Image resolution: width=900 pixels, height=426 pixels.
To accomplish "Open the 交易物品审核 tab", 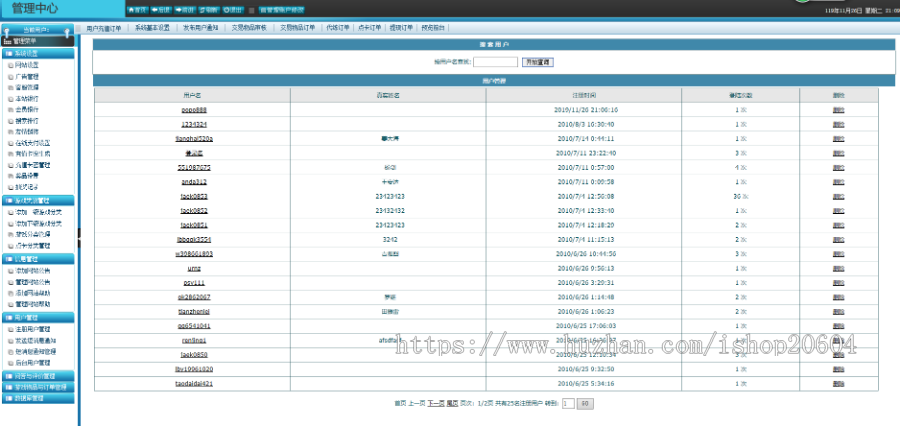I will pos(249,28).
